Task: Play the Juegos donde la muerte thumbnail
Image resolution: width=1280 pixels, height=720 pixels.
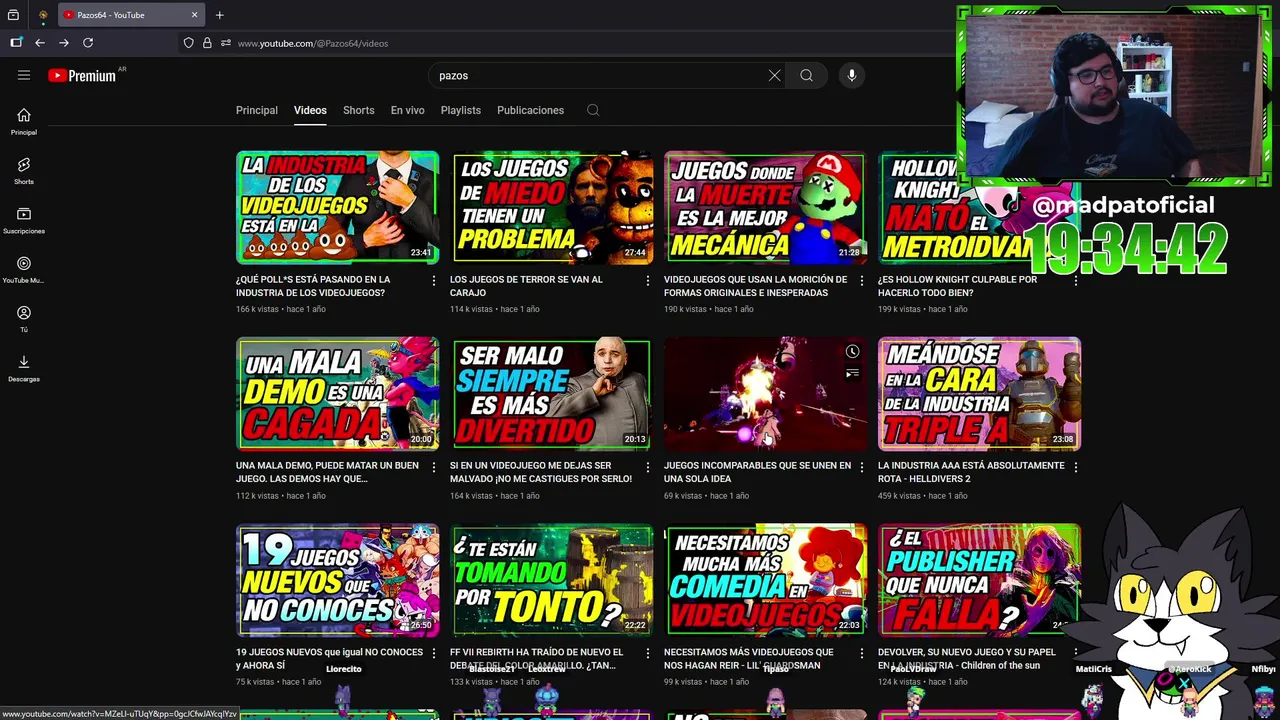Action: 765,207
